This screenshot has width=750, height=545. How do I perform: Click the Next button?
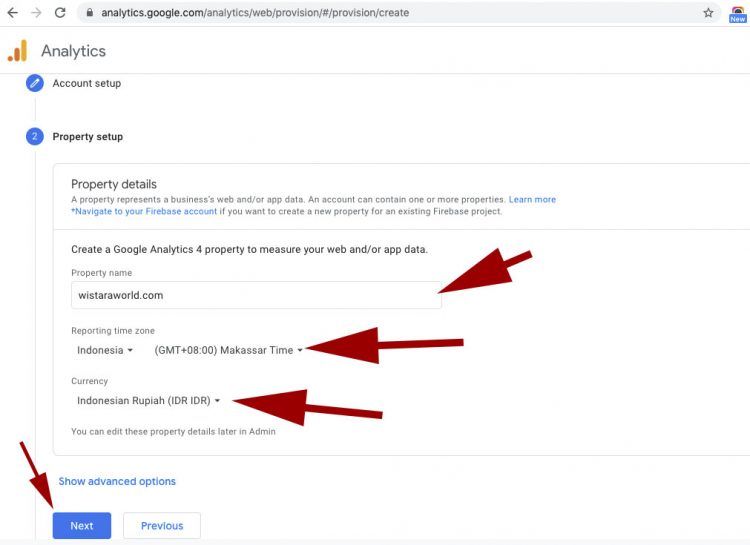(x=82, y=525)
